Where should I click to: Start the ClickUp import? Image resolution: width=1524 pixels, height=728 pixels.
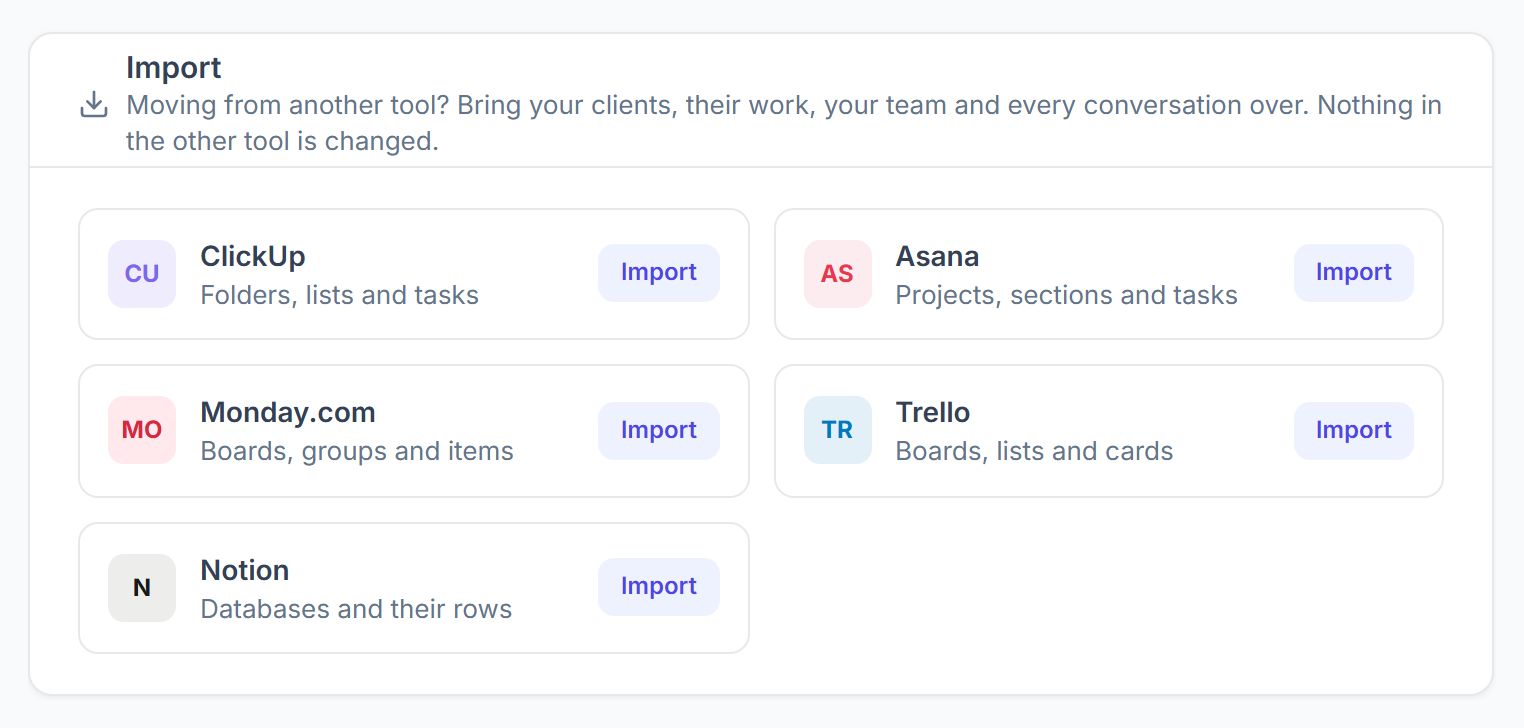point(659,273)
